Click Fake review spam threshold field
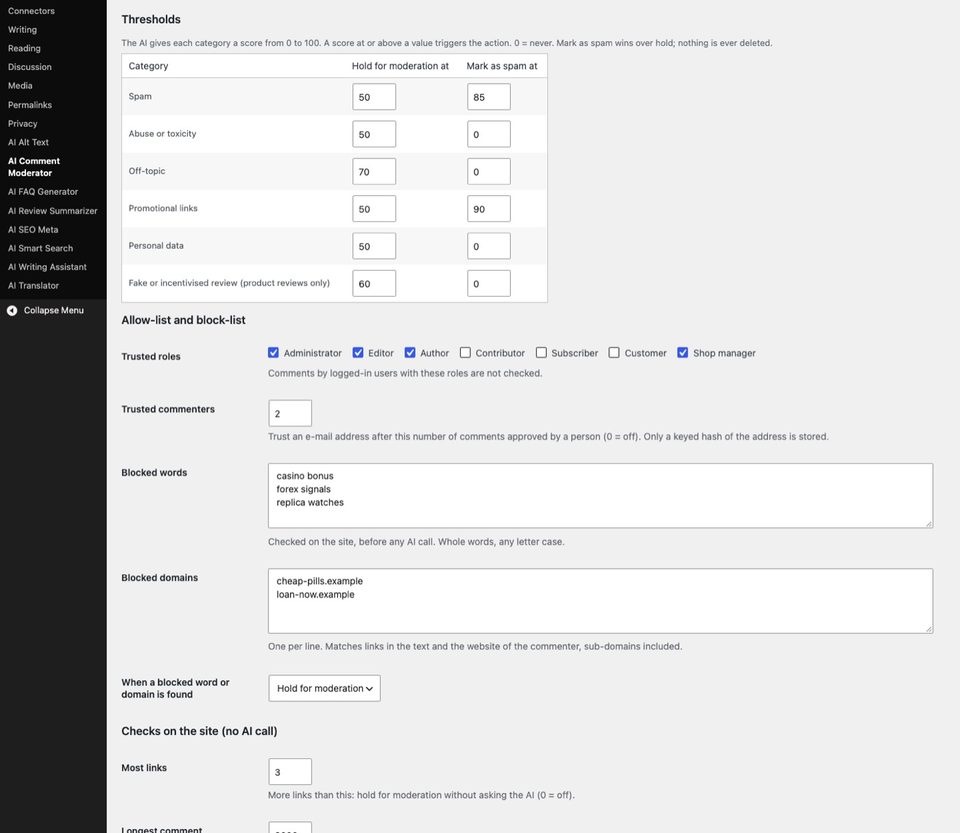The height and width of the screenshot is (833, 960). 489,284
